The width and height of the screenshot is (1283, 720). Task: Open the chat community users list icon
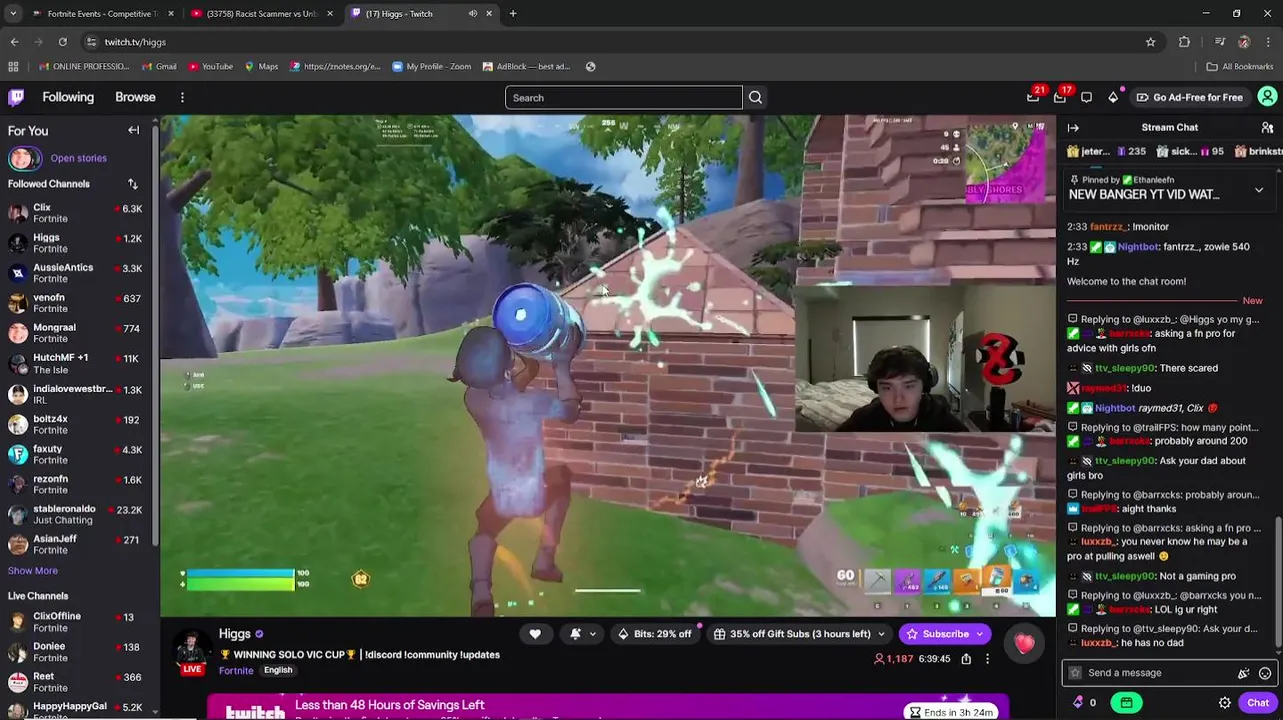click(1267, 128)
